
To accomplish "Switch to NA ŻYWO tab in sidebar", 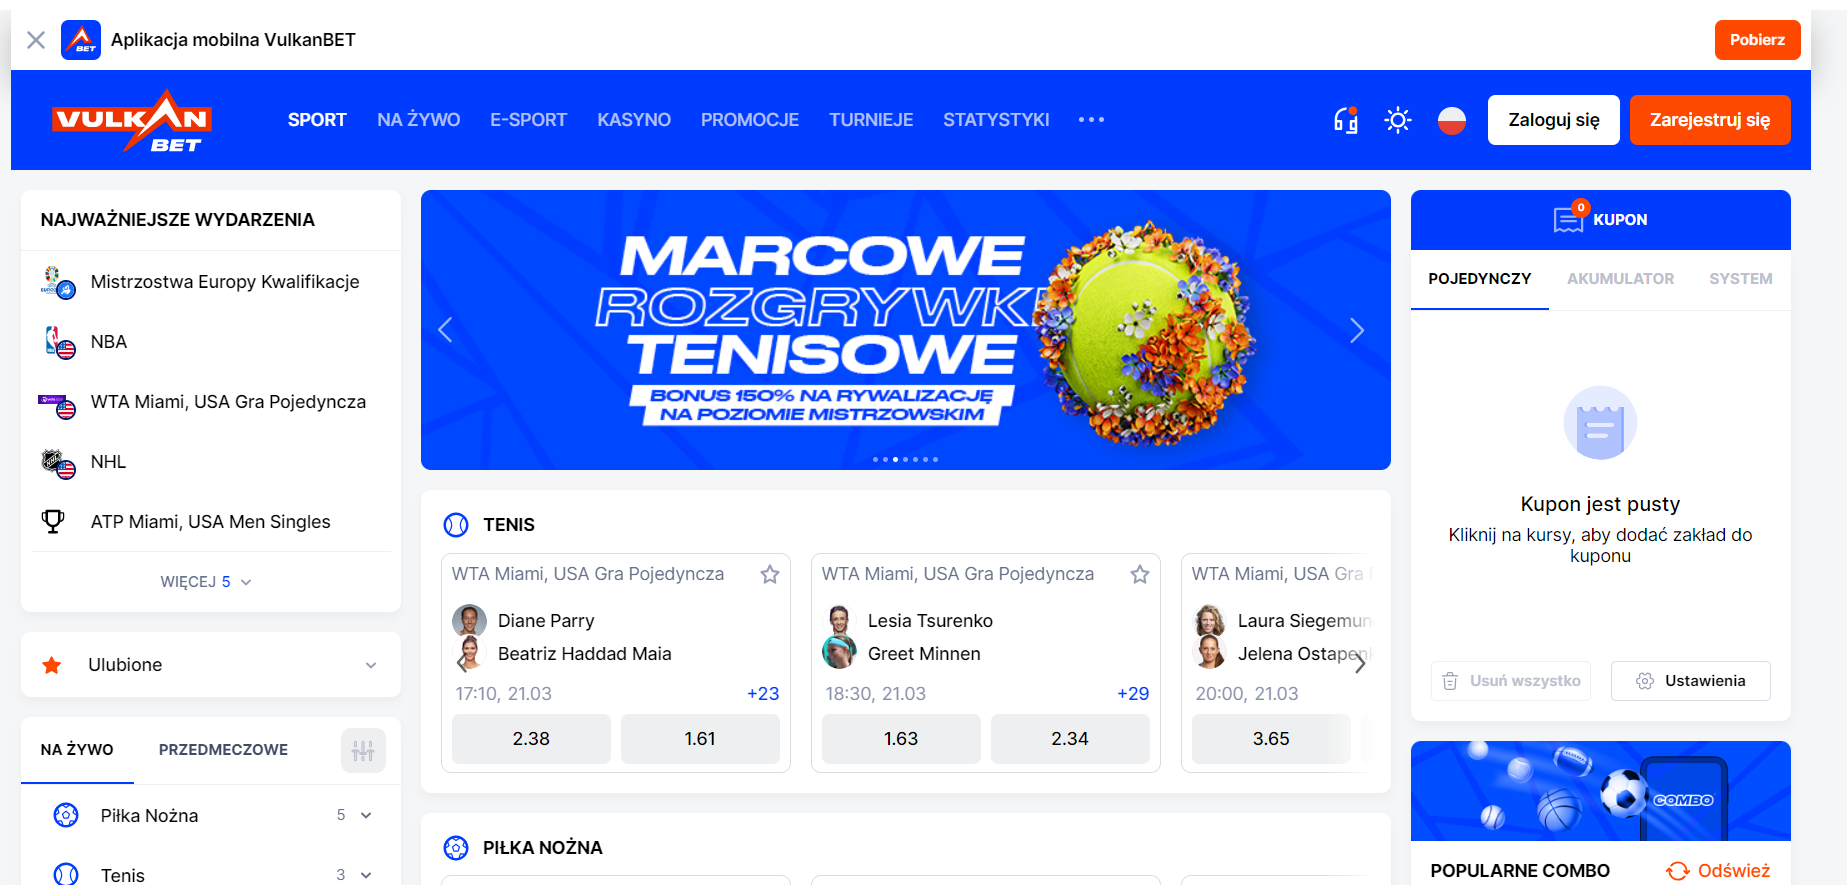I will pos(77,750).
